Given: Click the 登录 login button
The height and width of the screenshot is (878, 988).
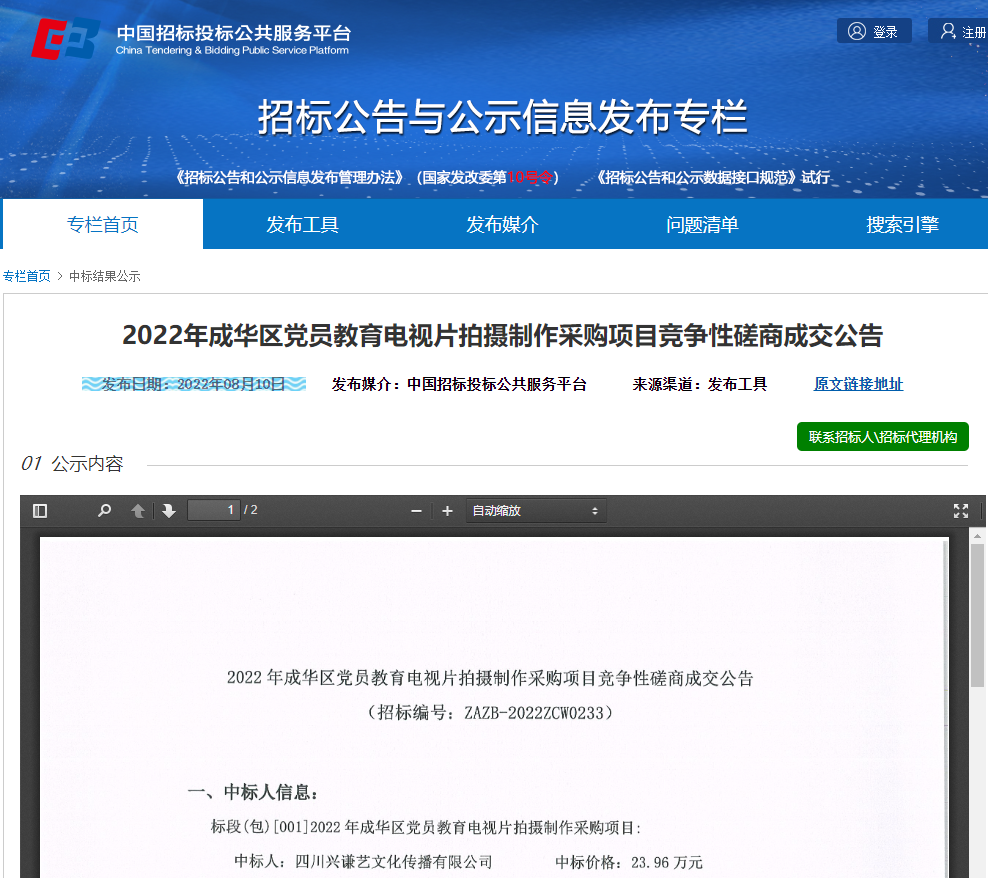Looking at the screenshot, I should tap(874, 31).
